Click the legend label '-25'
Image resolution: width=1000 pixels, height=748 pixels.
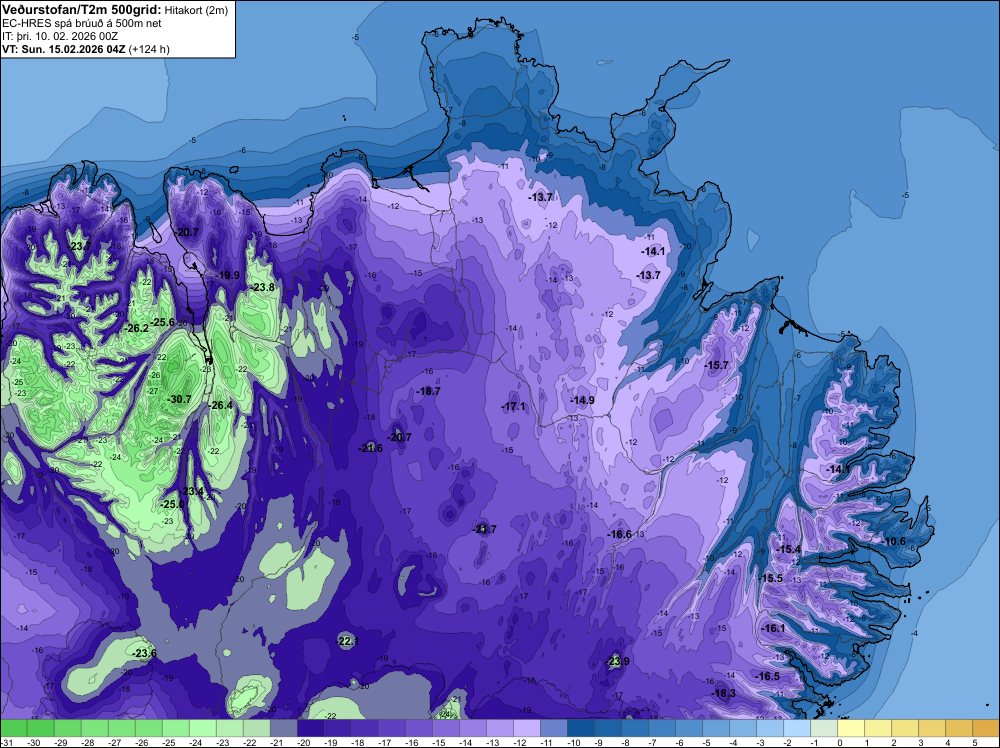[168, 743]
